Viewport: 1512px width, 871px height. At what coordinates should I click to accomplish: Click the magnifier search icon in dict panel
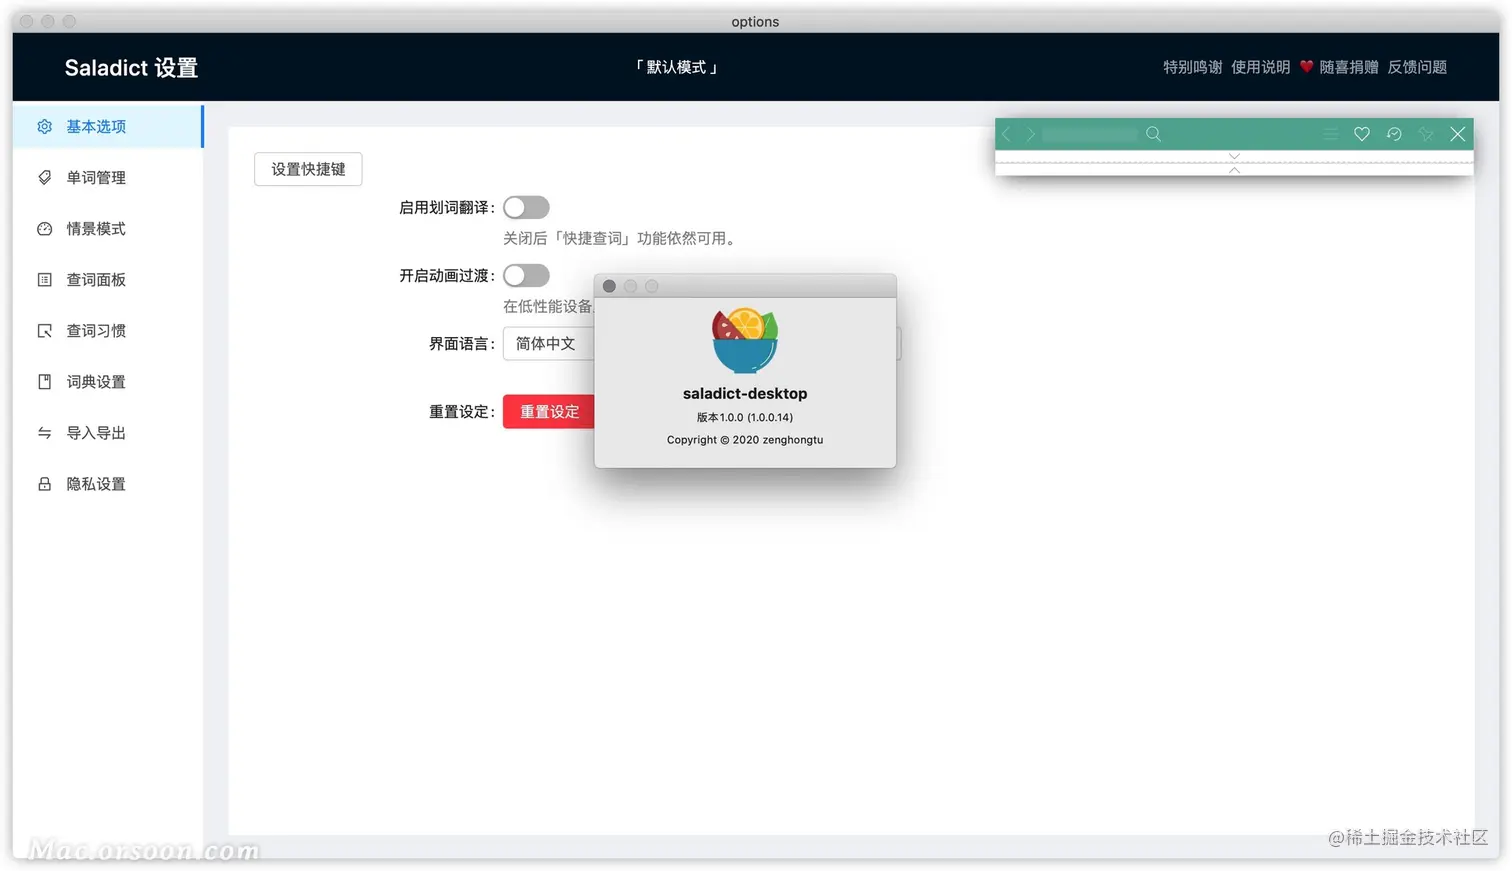[1153, 134]
